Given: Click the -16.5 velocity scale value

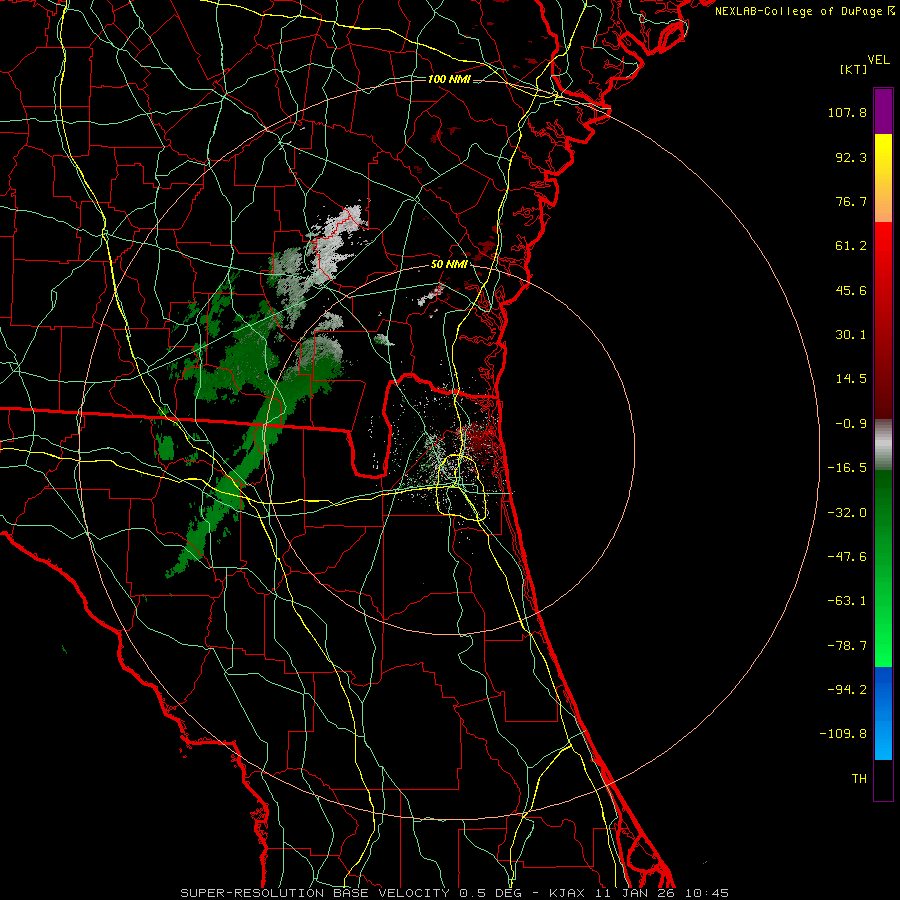Looking at the screenshot, I should [x=847, y=468].
